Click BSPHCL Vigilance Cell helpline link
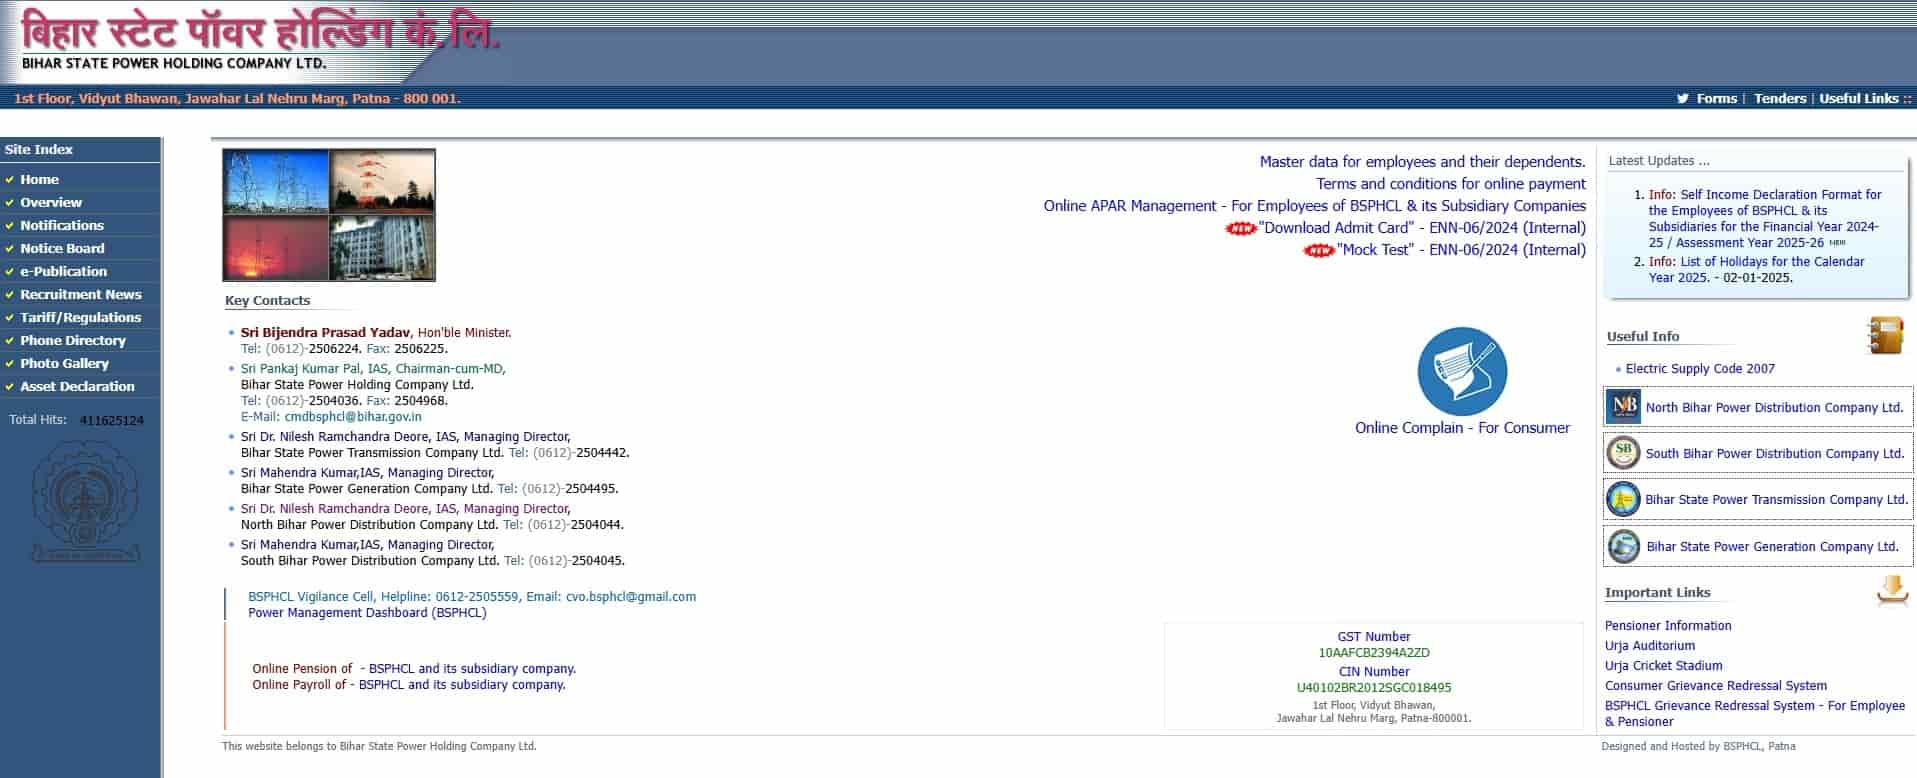 [x=472, y=597]
